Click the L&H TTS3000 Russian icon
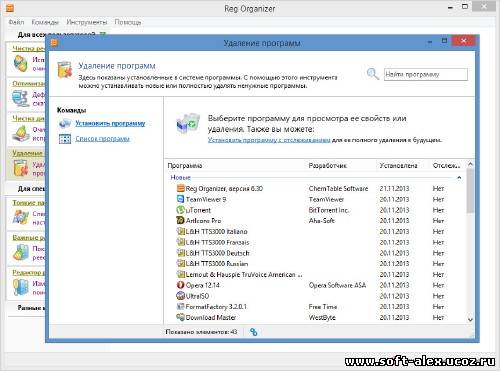This screenshot has height=371, width=500. (x=180, y=264)
